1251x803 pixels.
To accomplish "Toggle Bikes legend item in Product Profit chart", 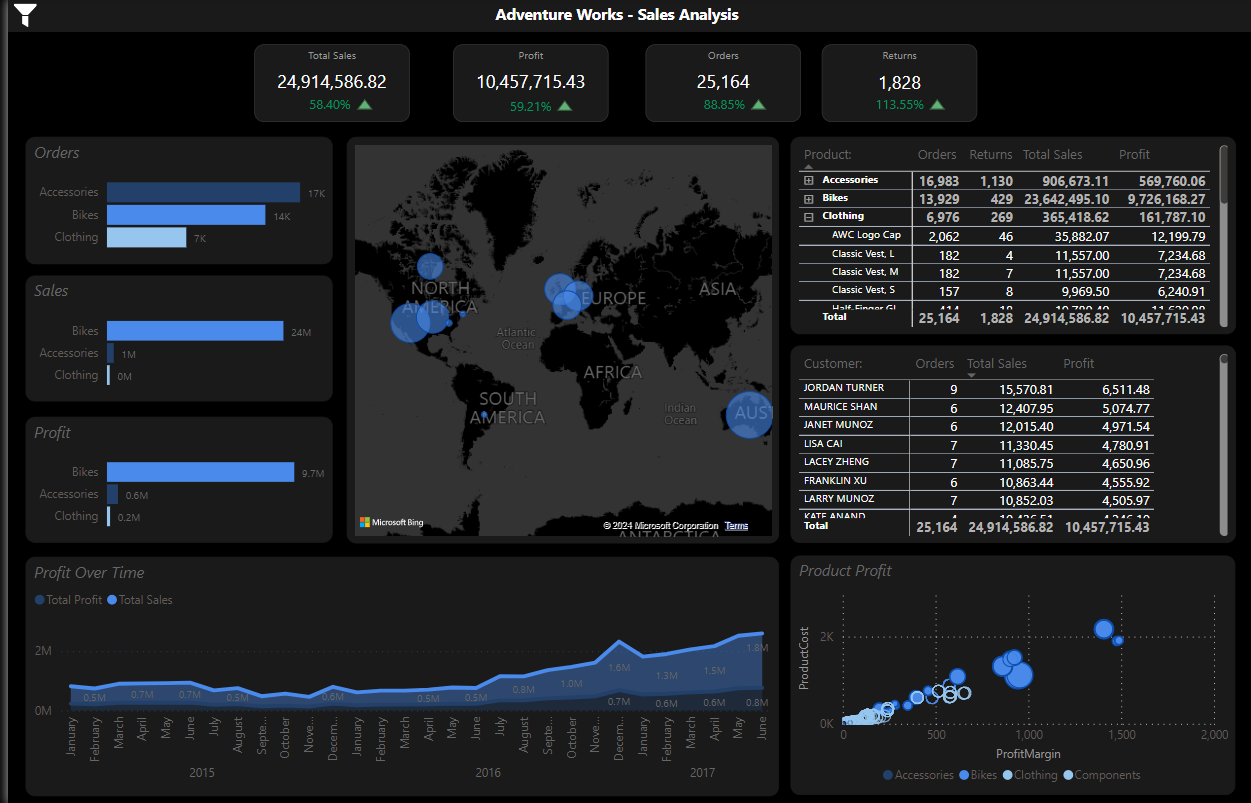I will click(965, 775).
